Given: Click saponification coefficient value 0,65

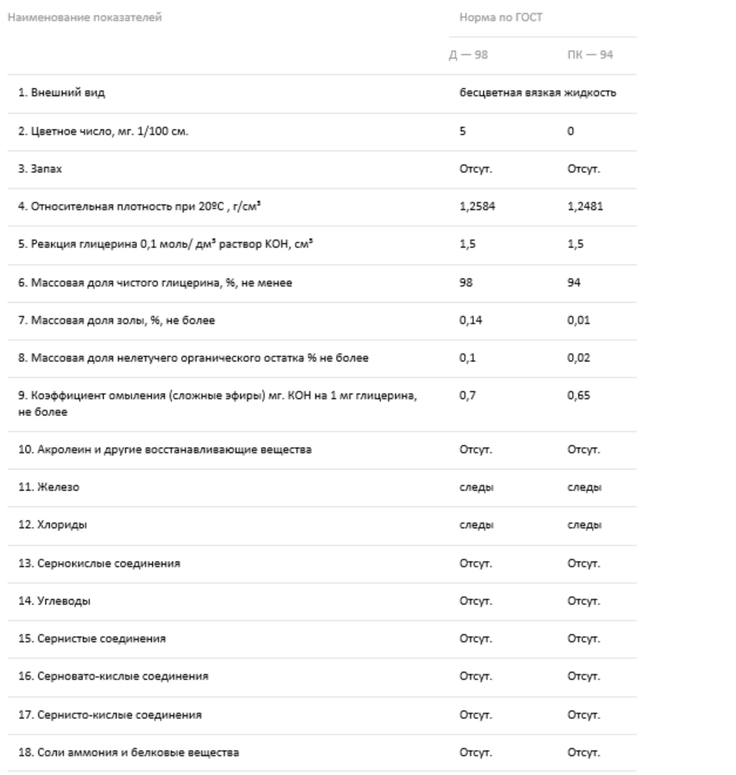Looking at the screenshot, I should 578,395.
